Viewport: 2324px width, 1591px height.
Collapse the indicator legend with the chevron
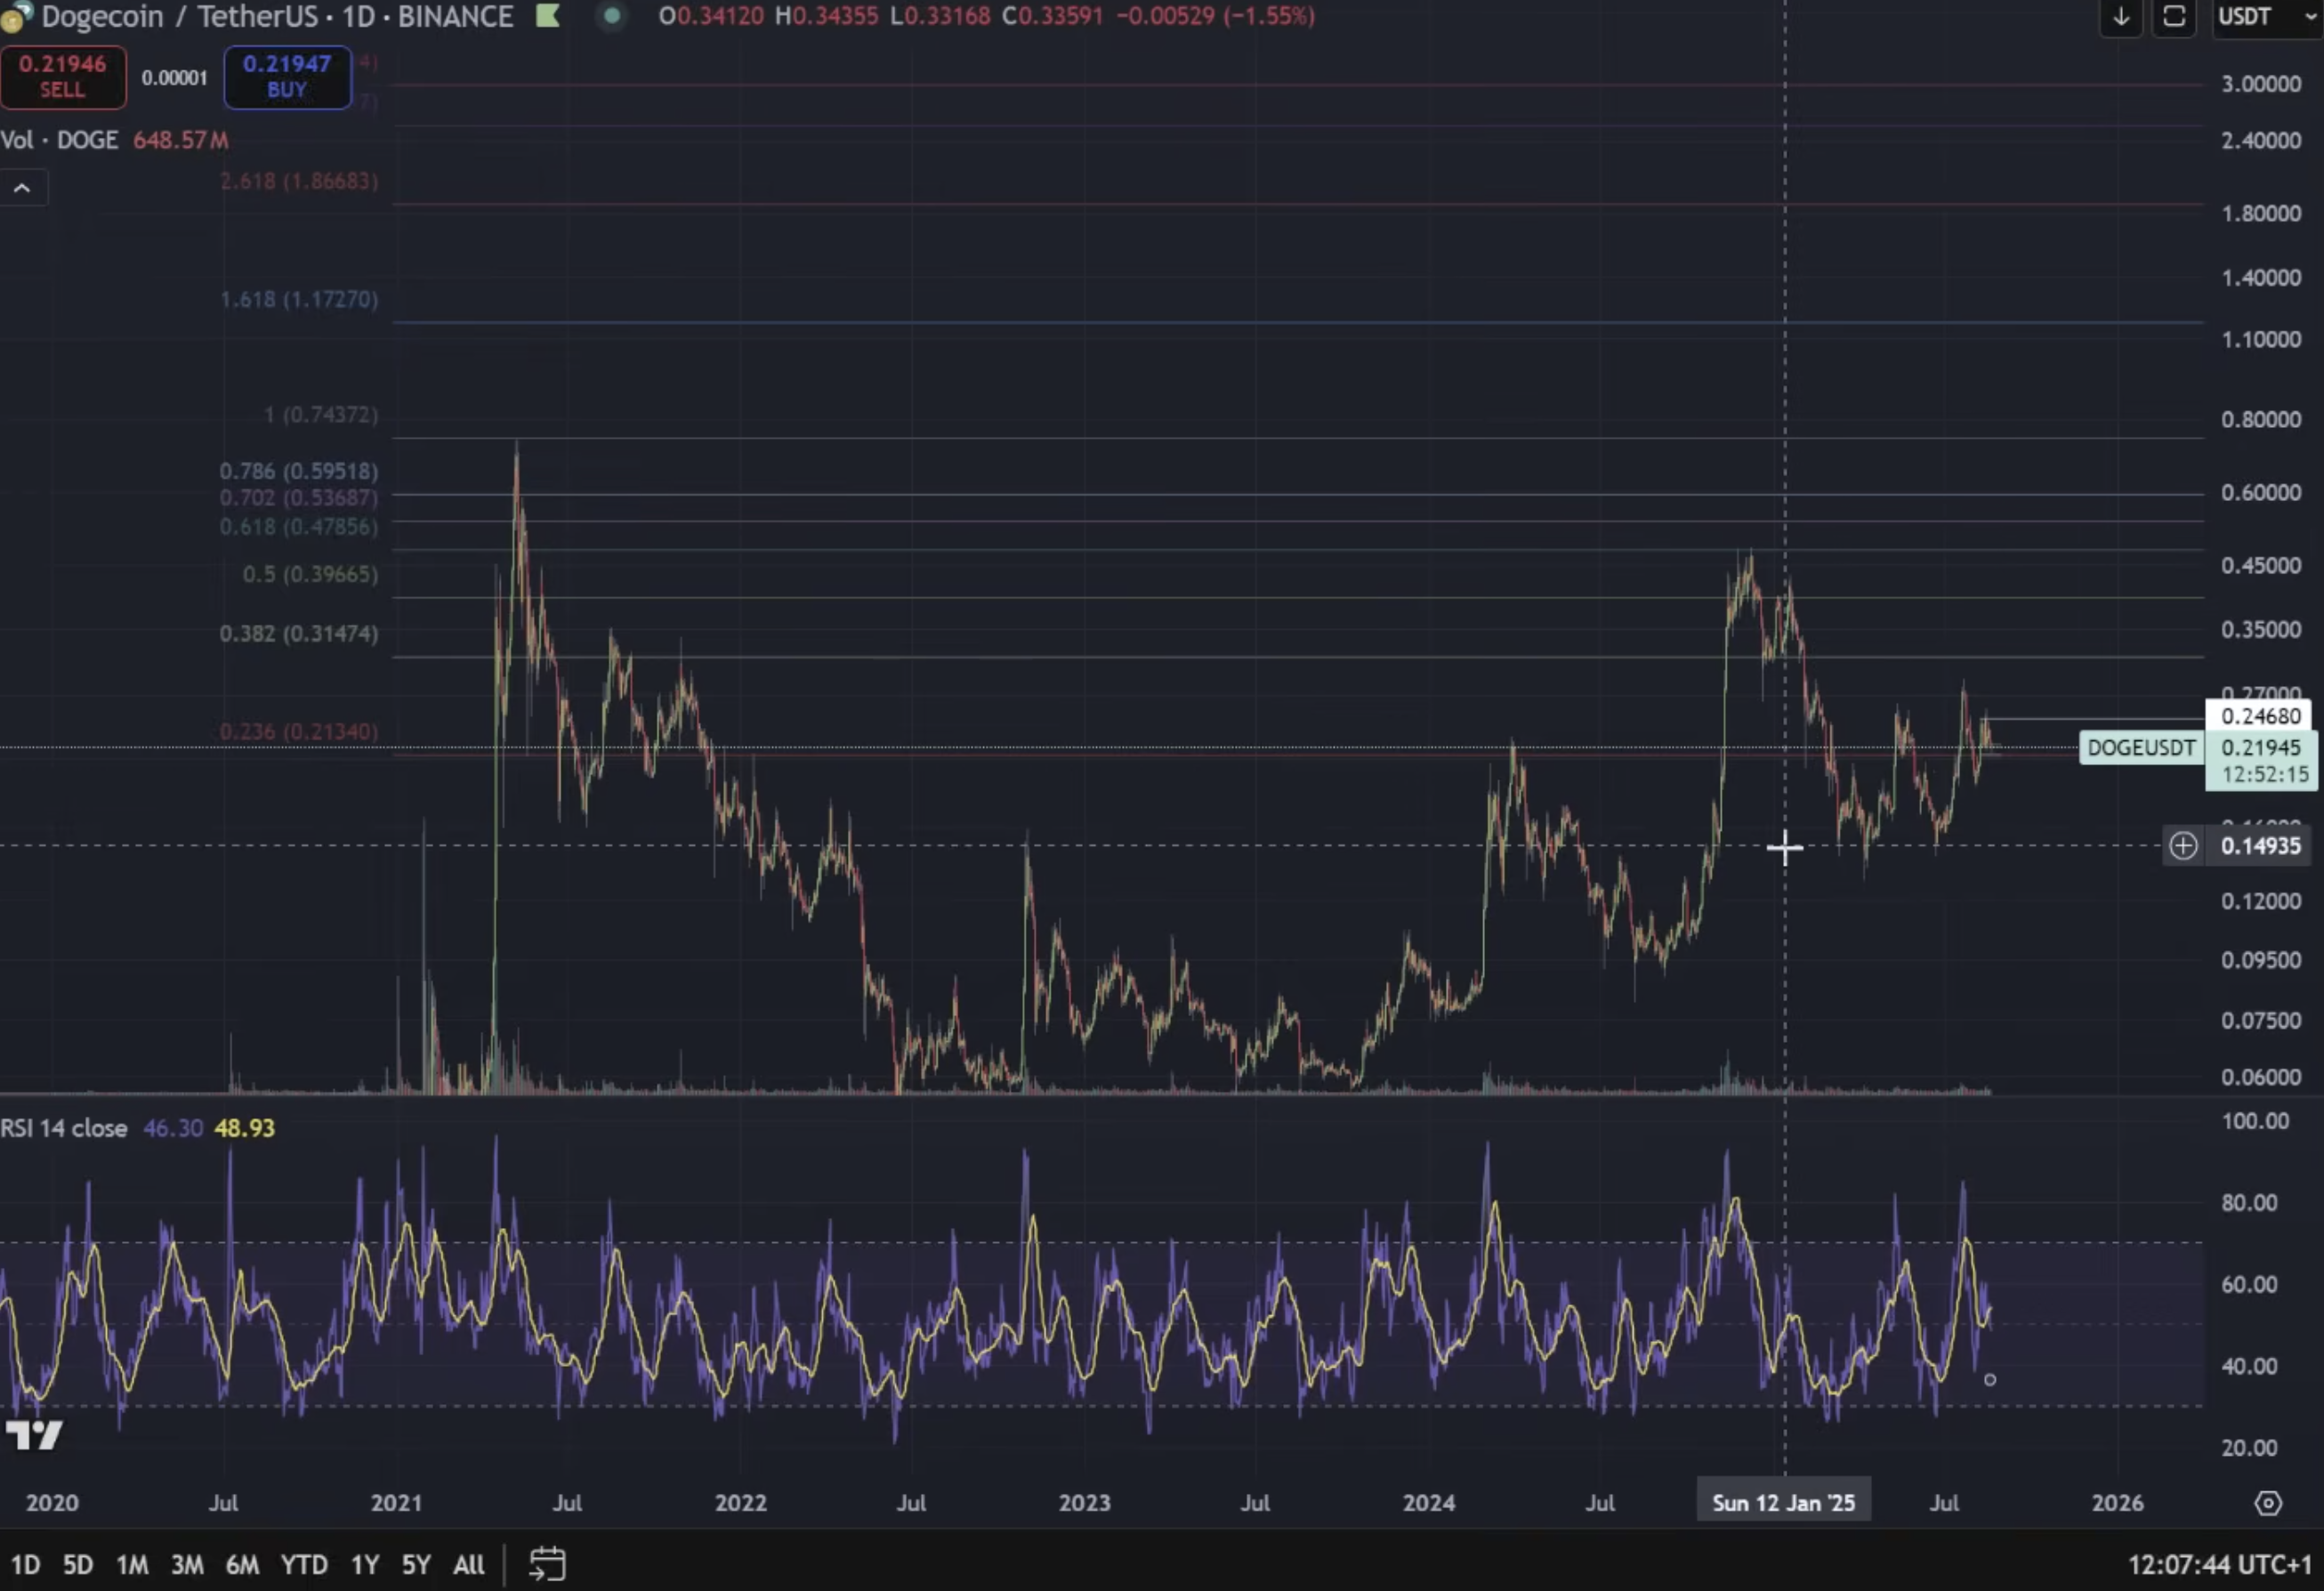(x=23, y=188)
